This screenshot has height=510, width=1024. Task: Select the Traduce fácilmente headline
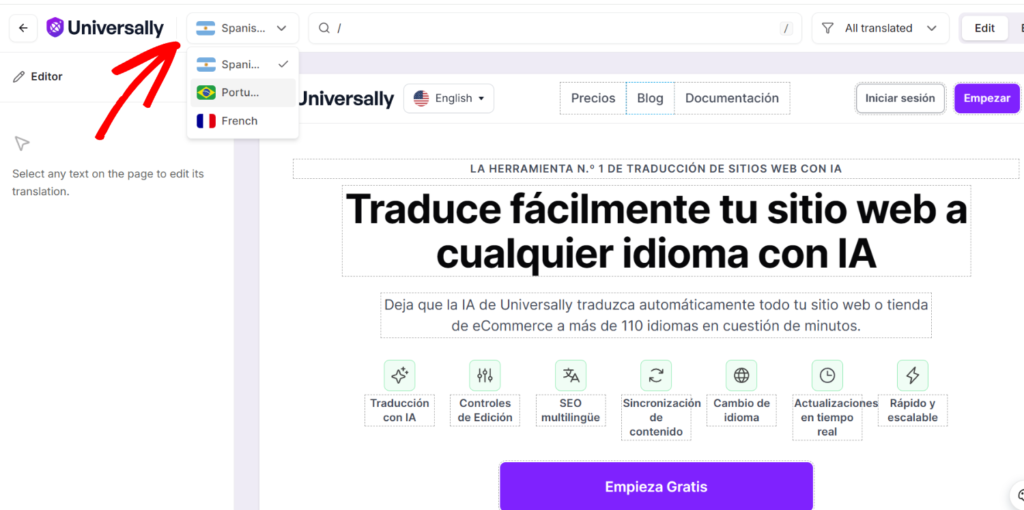(656, 231)
